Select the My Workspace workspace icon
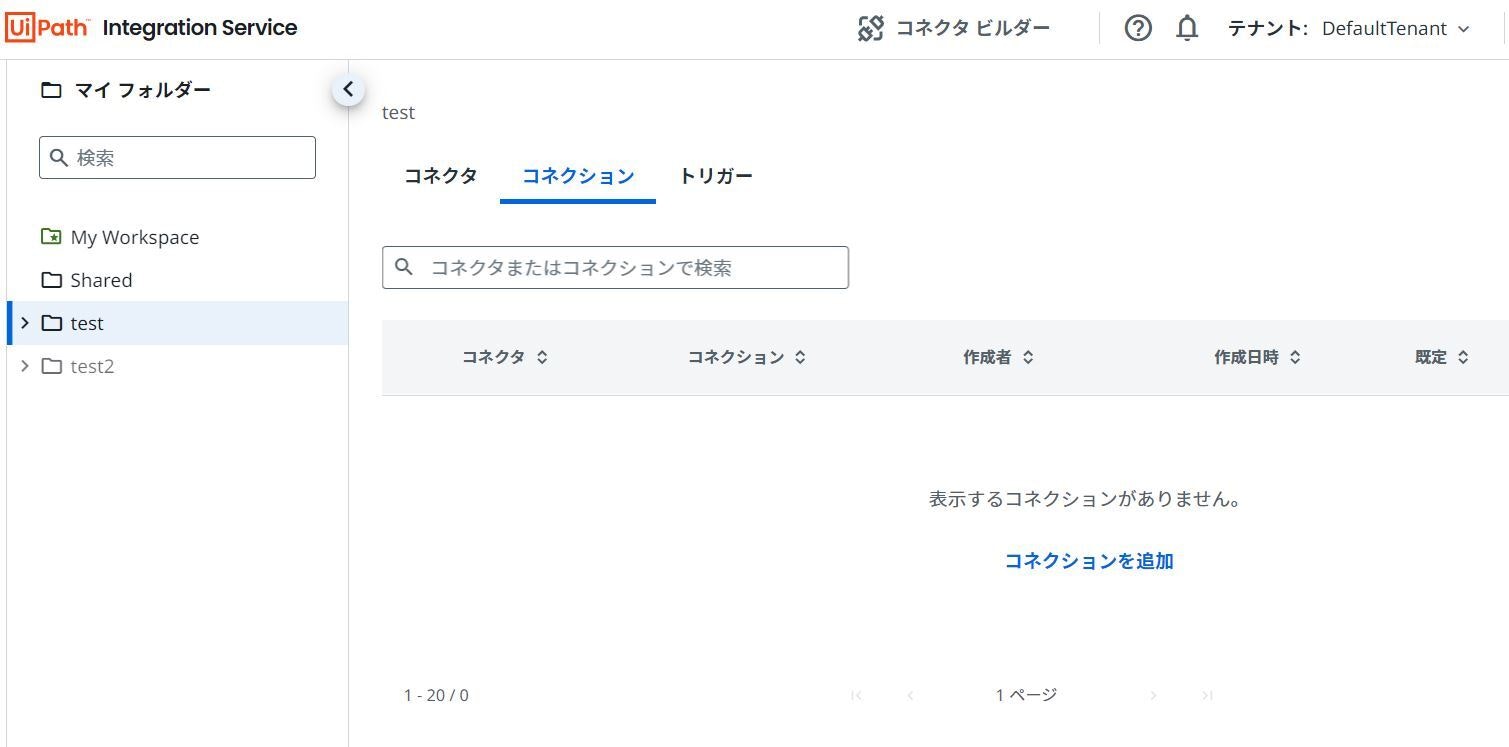The height and width of the screenshot is (747, 1509). click(51, 237)
